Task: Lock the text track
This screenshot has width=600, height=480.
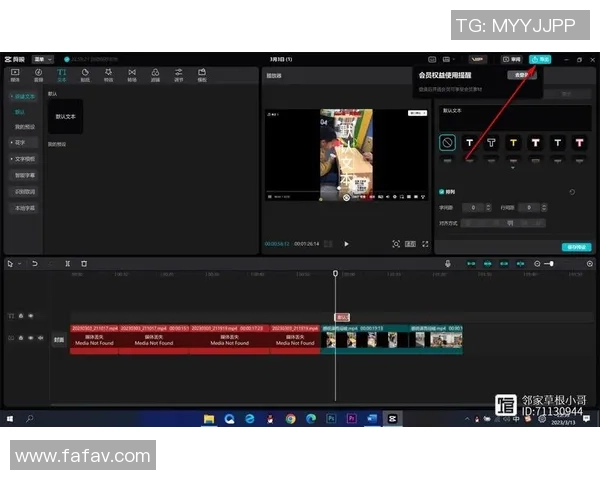Action: [21, 316]
